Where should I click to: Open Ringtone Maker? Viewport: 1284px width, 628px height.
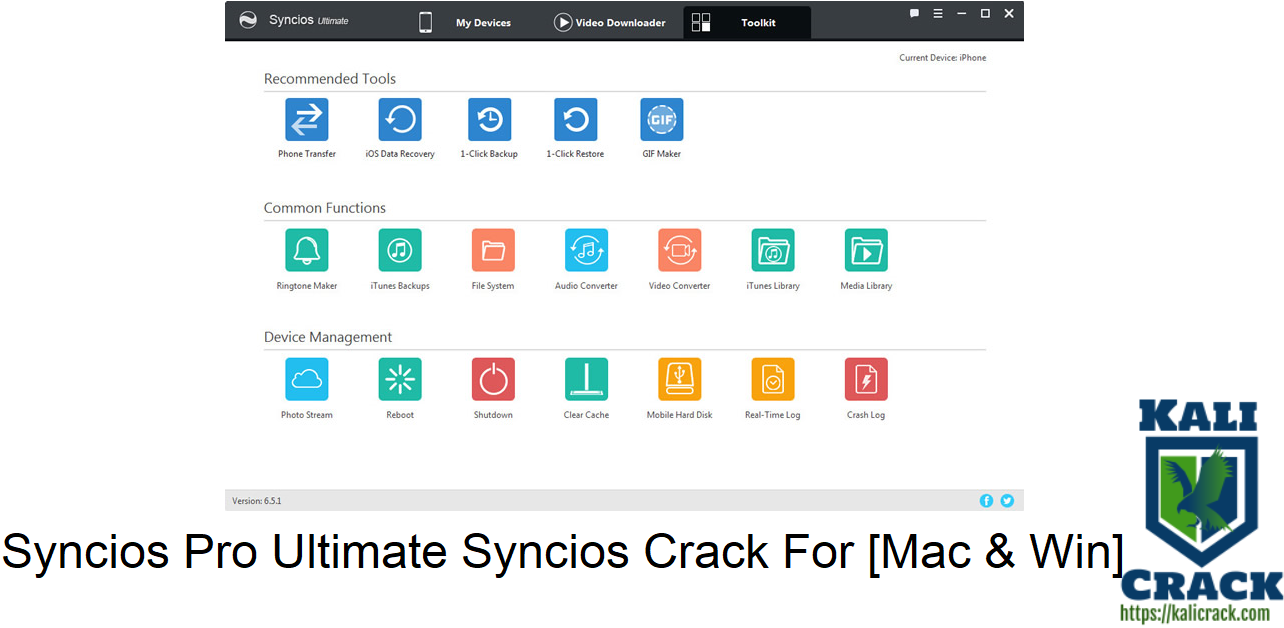307,250
